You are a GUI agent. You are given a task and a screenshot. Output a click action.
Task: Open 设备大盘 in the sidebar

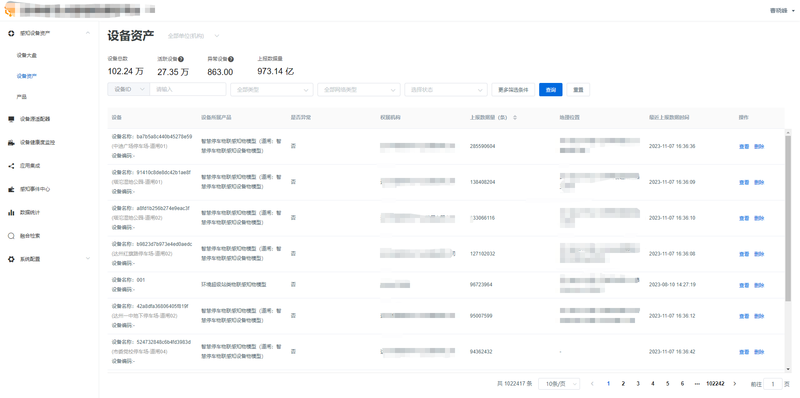(27, 55)
